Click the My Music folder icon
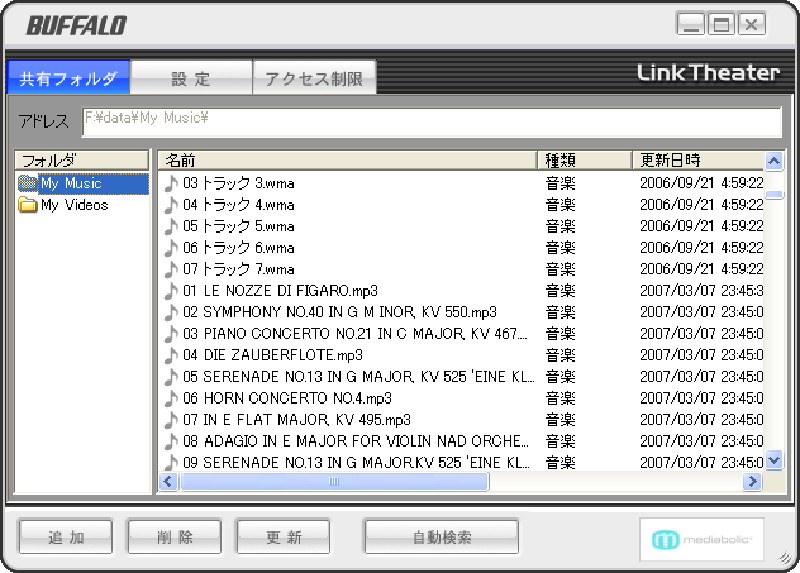 click(x=28, y=183)
